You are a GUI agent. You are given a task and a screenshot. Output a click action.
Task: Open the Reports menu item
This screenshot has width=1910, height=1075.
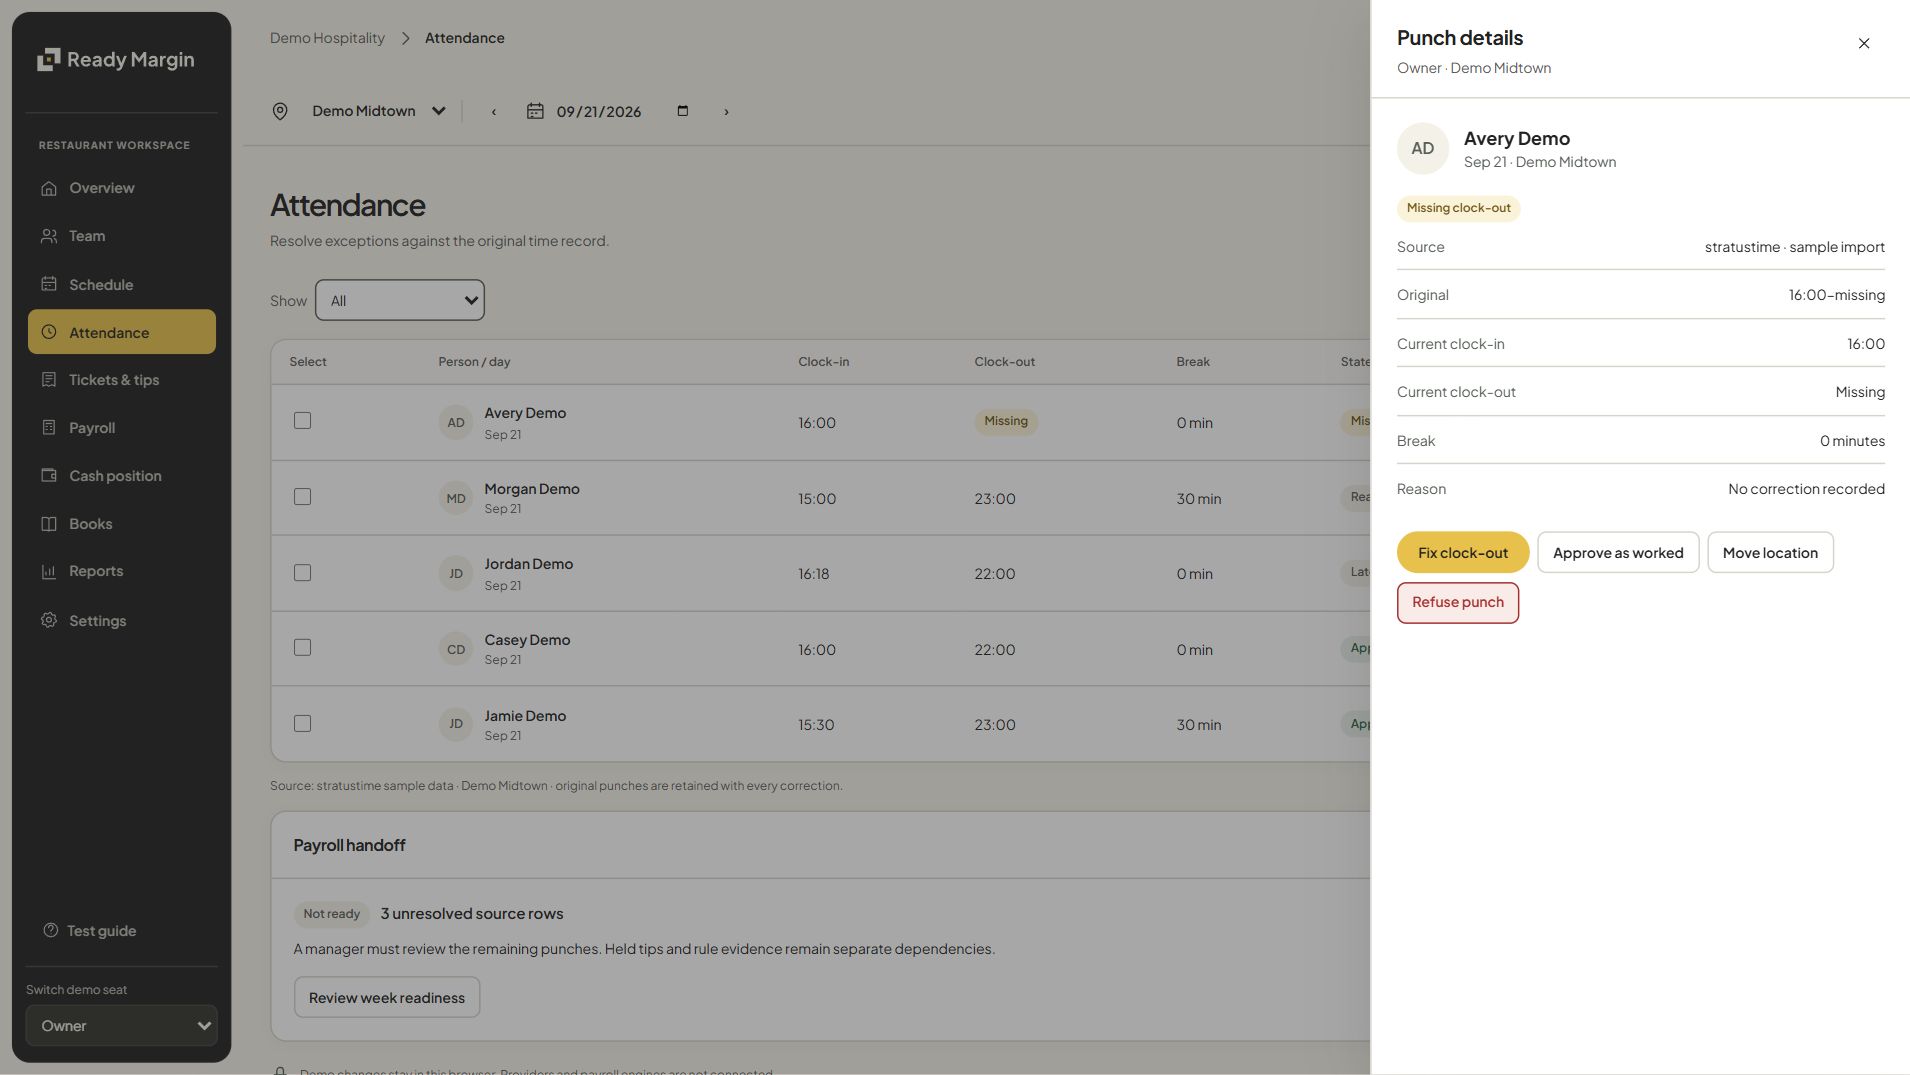tap(121, 571)
